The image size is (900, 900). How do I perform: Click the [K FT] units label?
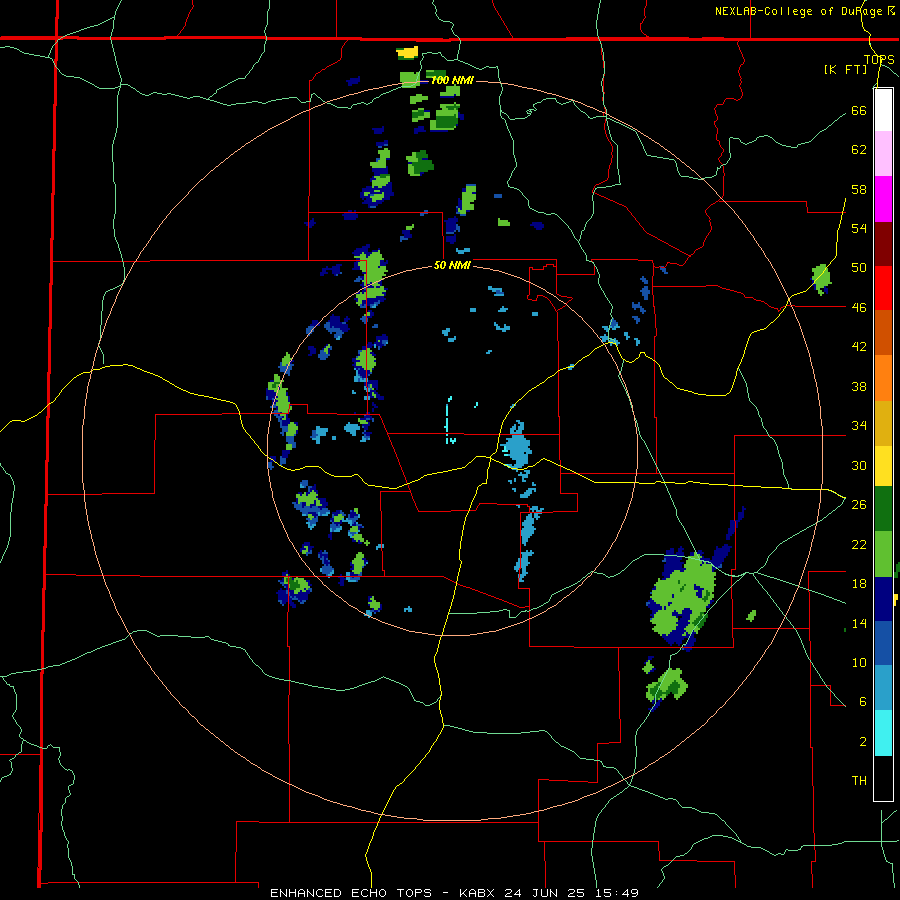pos(845,70)
